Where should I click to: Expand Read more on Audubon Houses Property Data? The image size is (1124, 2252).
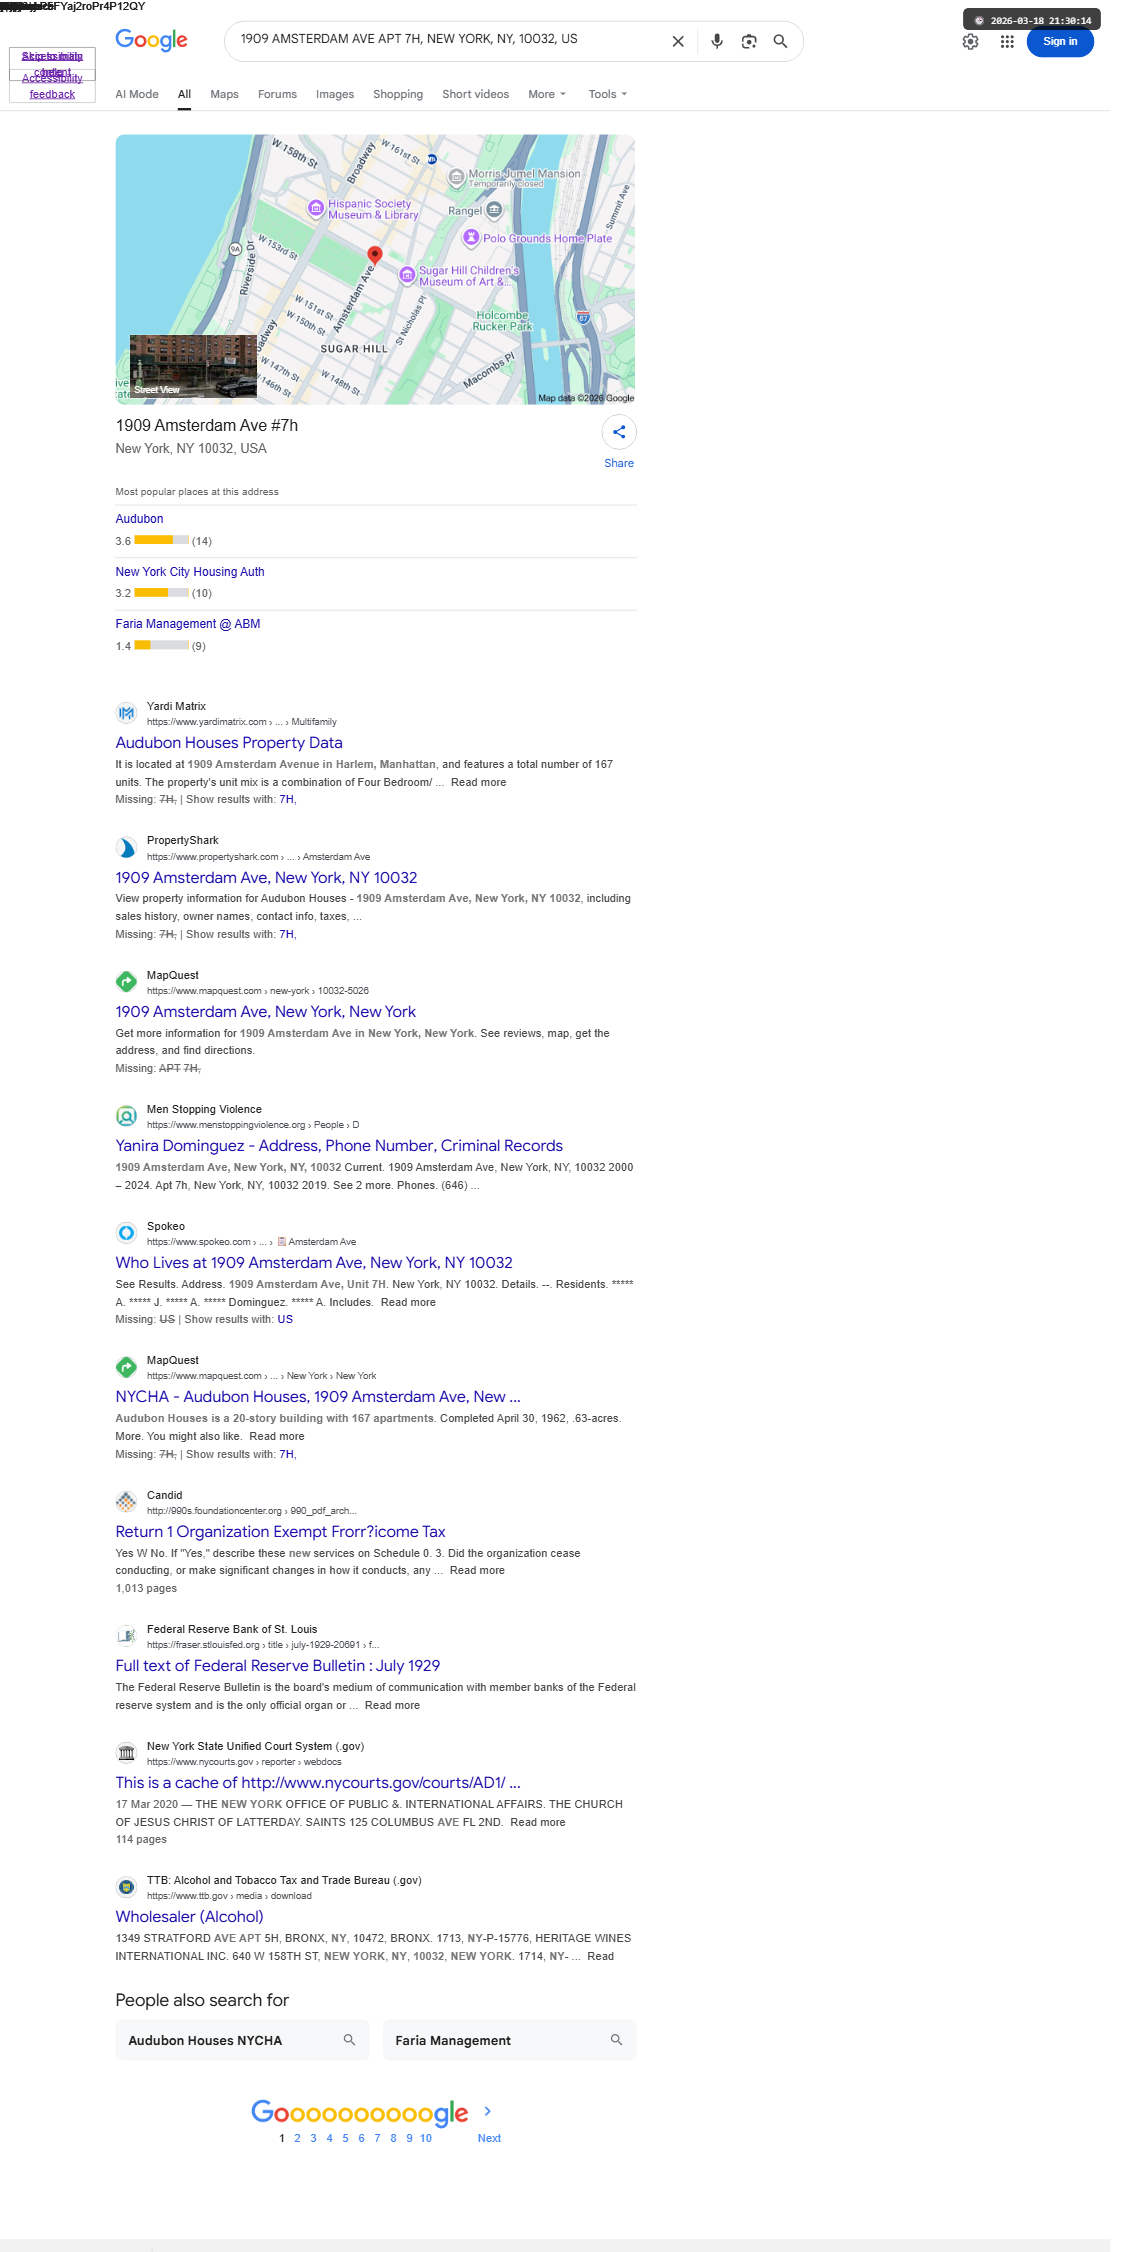(x=478, y=782)
